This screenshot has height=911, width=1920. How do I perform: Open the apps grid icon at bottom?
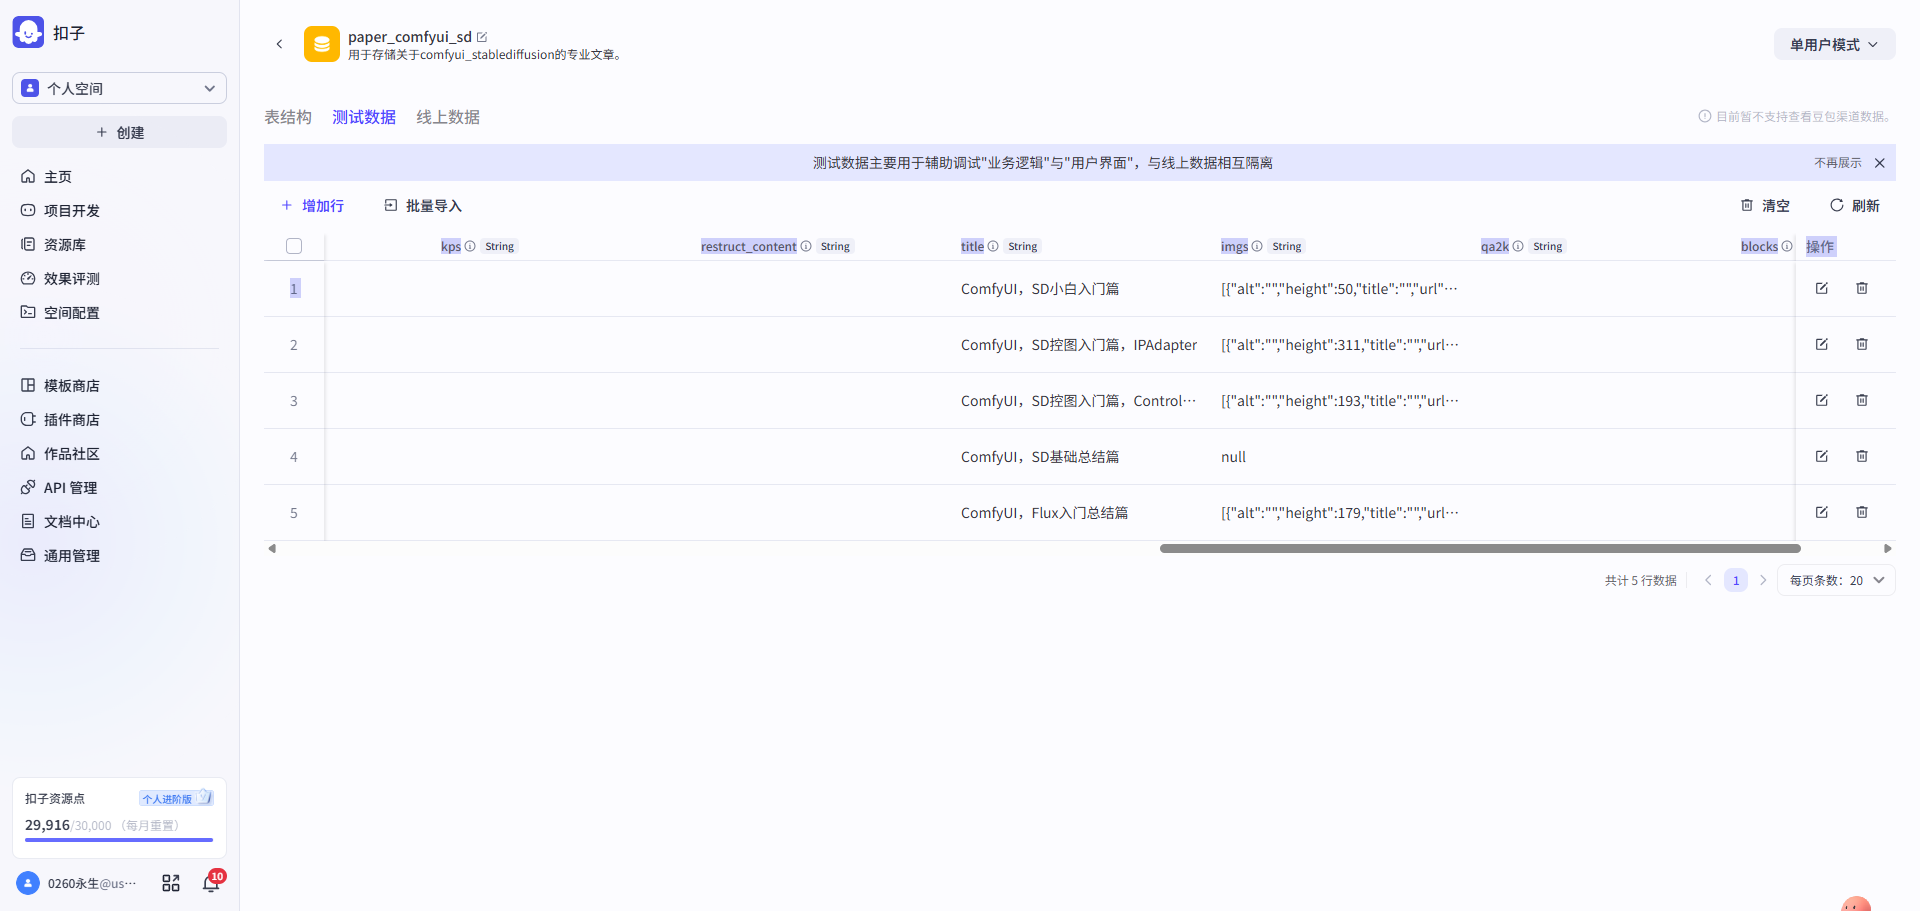[x=171, y=883]
